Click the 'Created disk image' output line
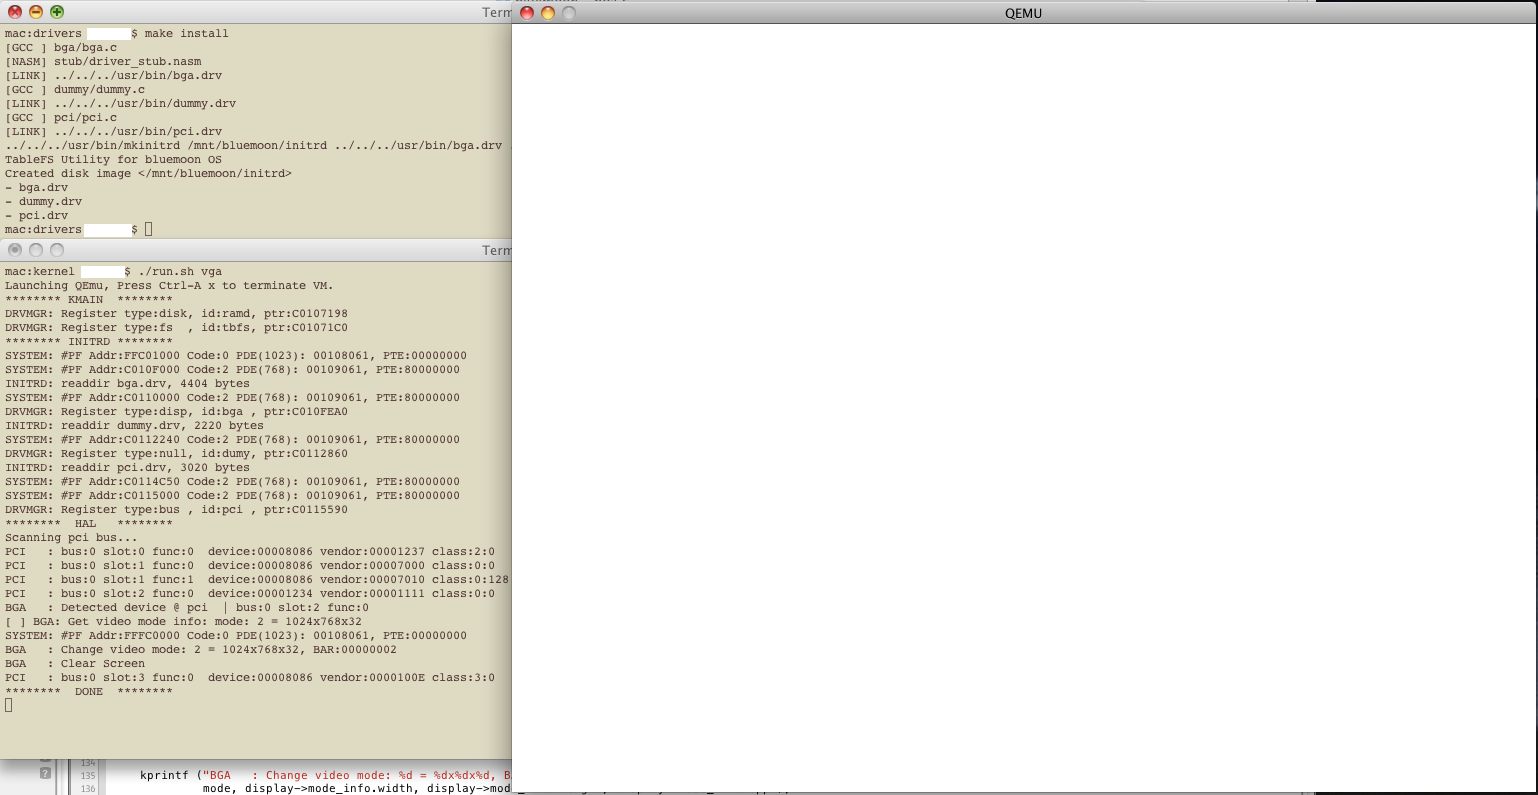This screenshot has height=795, width=1538. (149, 173)
